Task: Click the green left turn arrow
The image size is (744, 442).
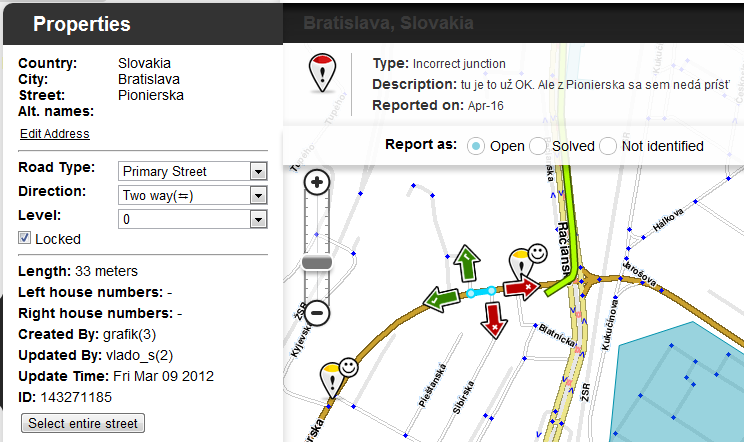Action: coord(441,299)
